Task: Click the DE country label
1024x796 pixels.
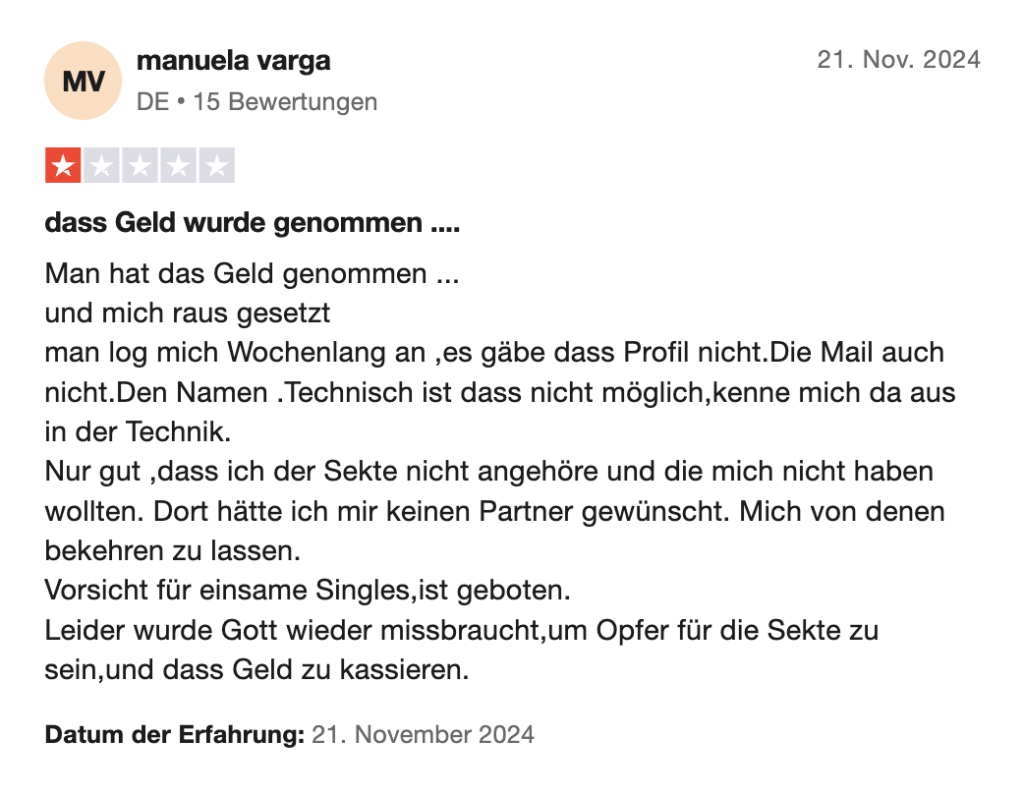Action: coord(153,102)
